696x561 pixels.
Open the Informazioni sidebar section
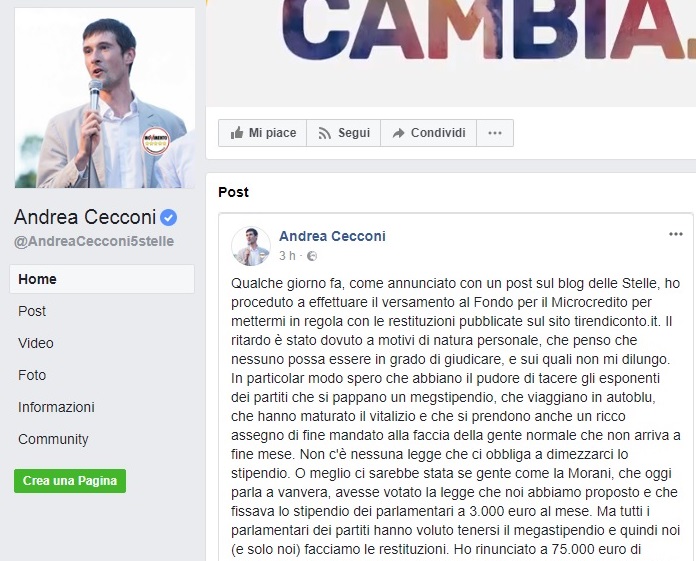coord(56,407)
